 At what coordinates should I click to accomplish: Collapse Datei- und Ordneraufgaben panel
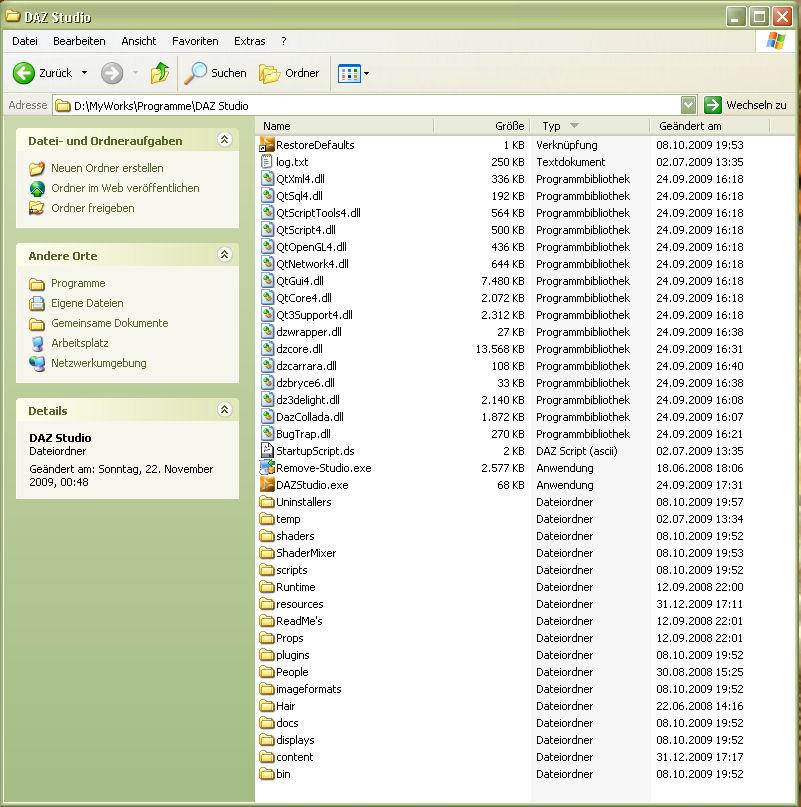(224, 140)
